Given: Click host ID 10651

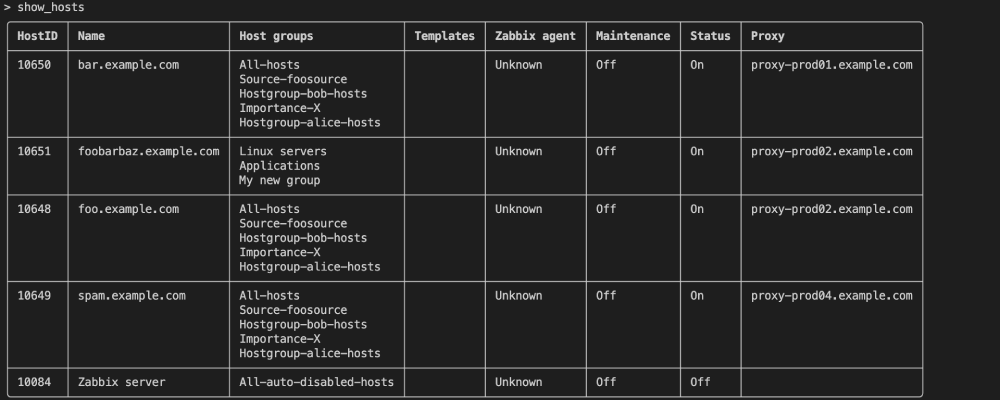Looking at the screenshot, I should (x=34, y=152).
